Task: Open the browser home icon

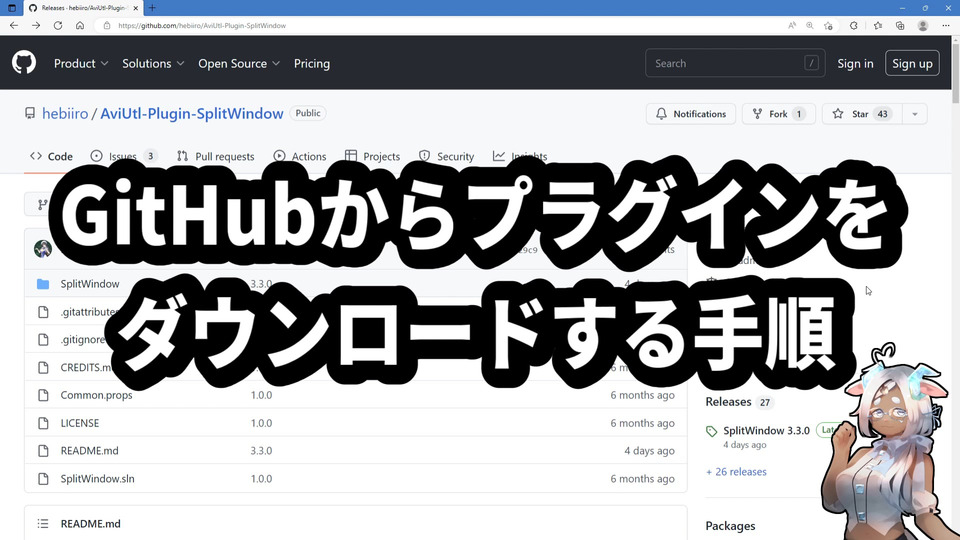Action: pyautogui.click(x=80, y=26)
